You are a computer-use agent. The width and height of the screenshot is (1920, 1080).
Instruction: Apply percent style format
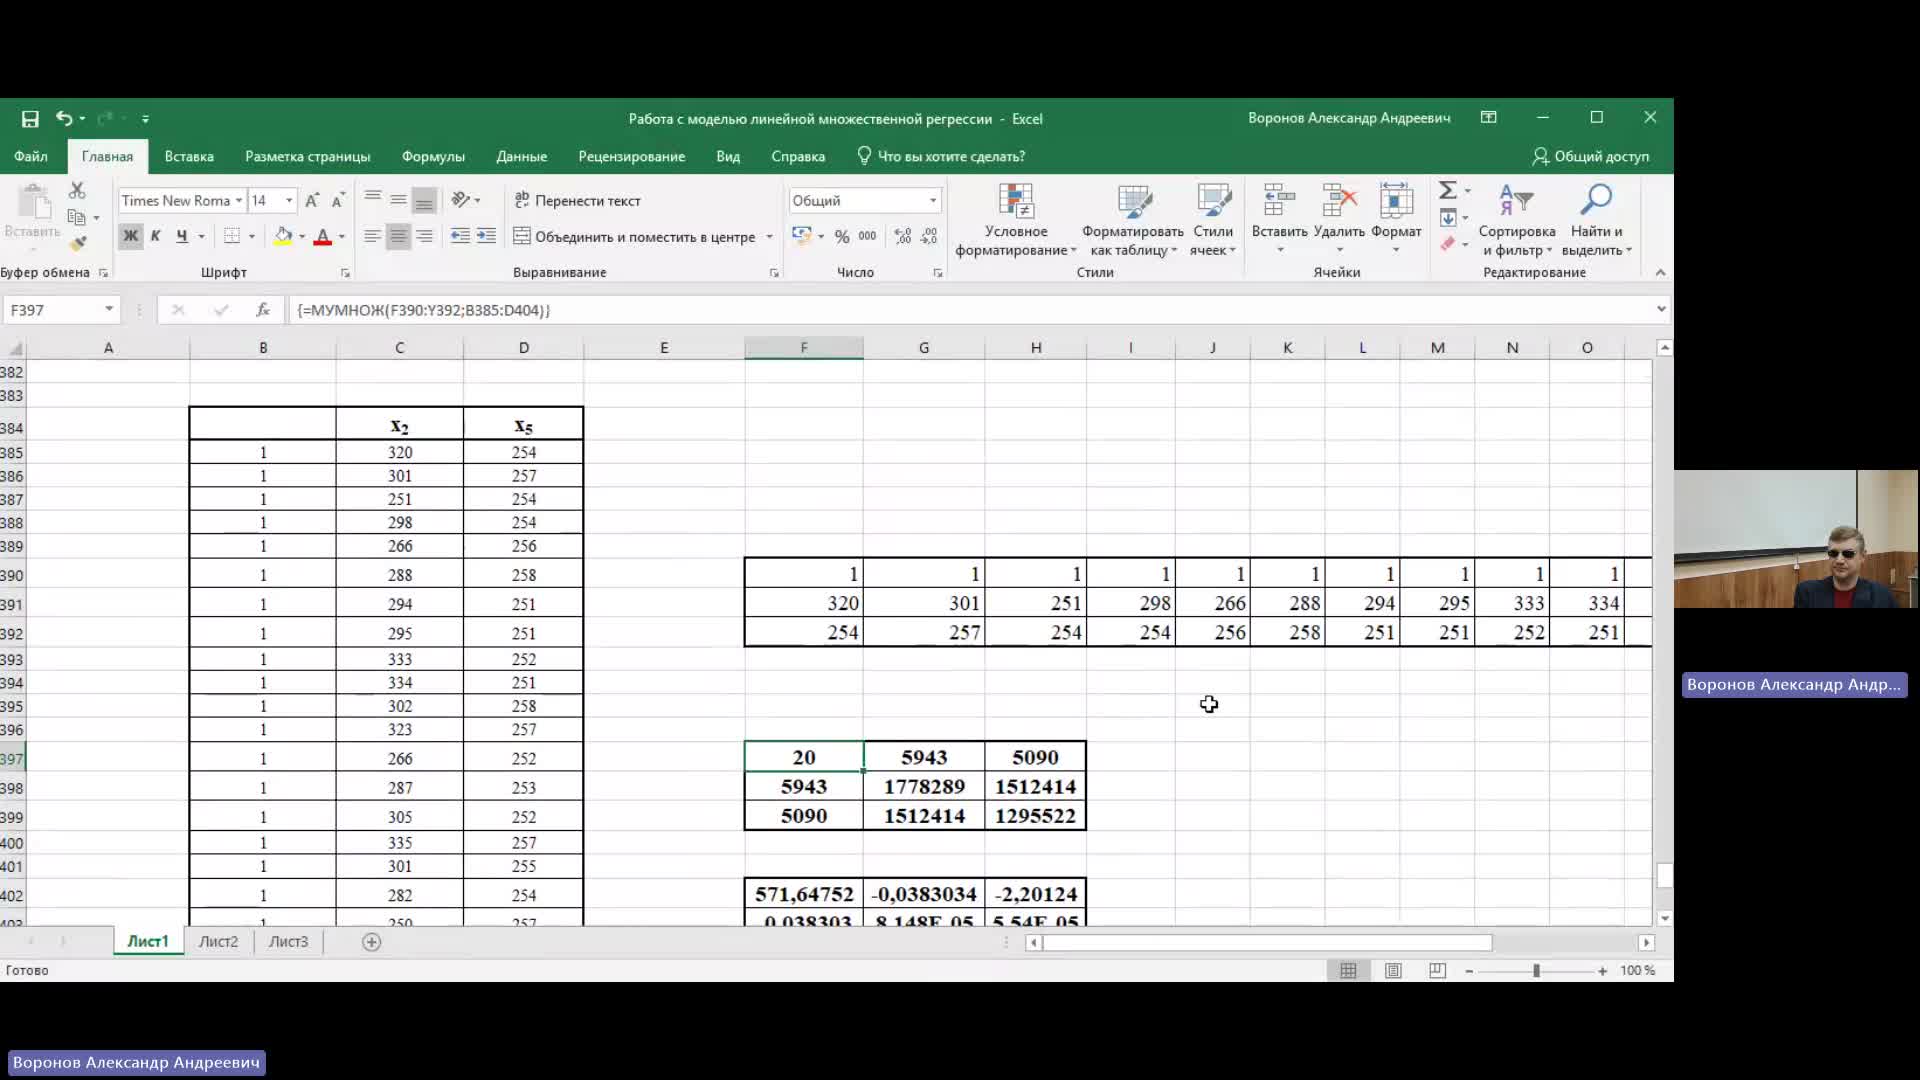tap(842, 236)
